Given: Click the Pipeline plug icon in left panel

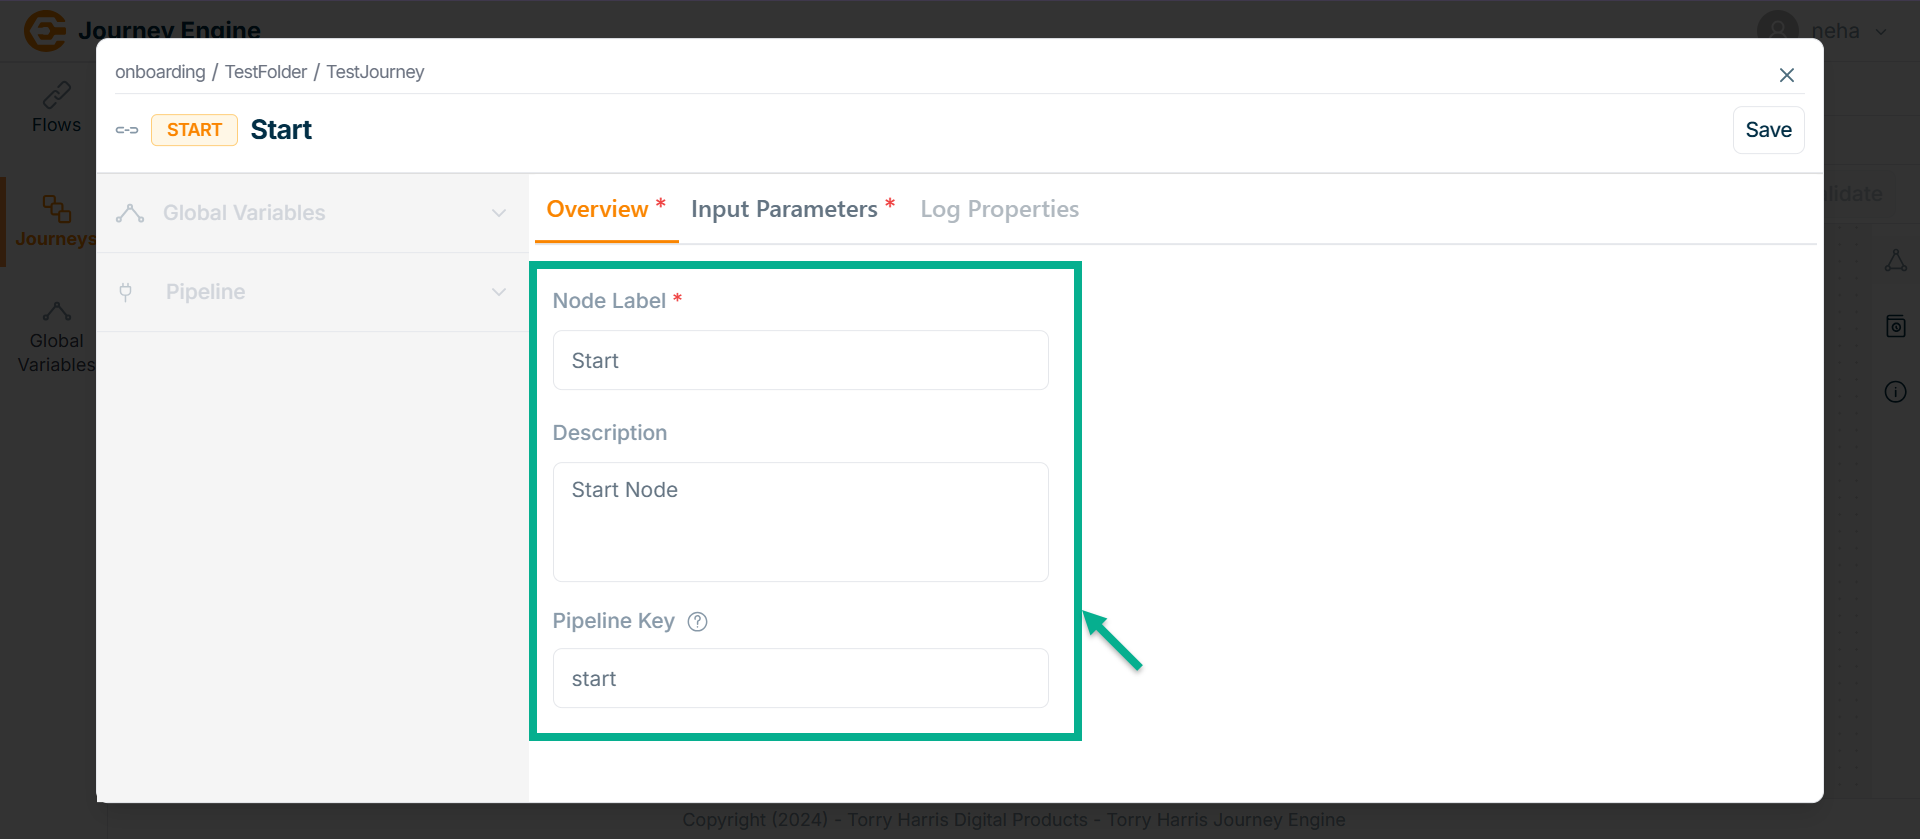Looking at the screenshot, I should [126, 292].
